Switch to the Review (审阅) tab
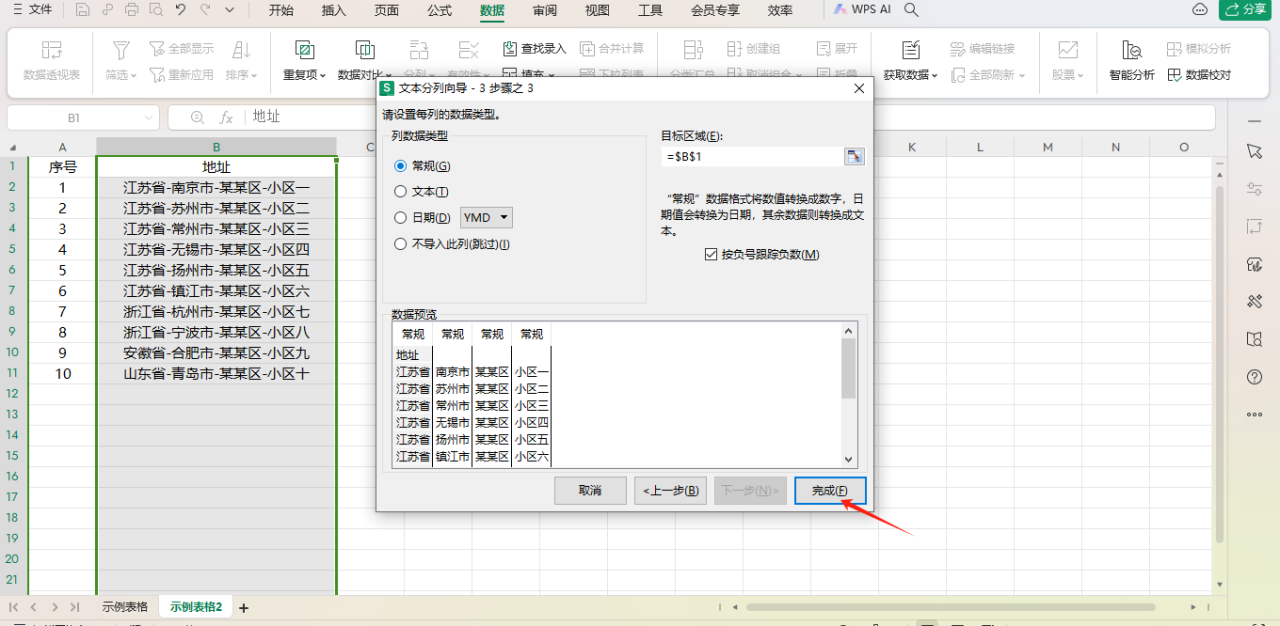This screenshot has width=1280, height=626. [545, 10]
